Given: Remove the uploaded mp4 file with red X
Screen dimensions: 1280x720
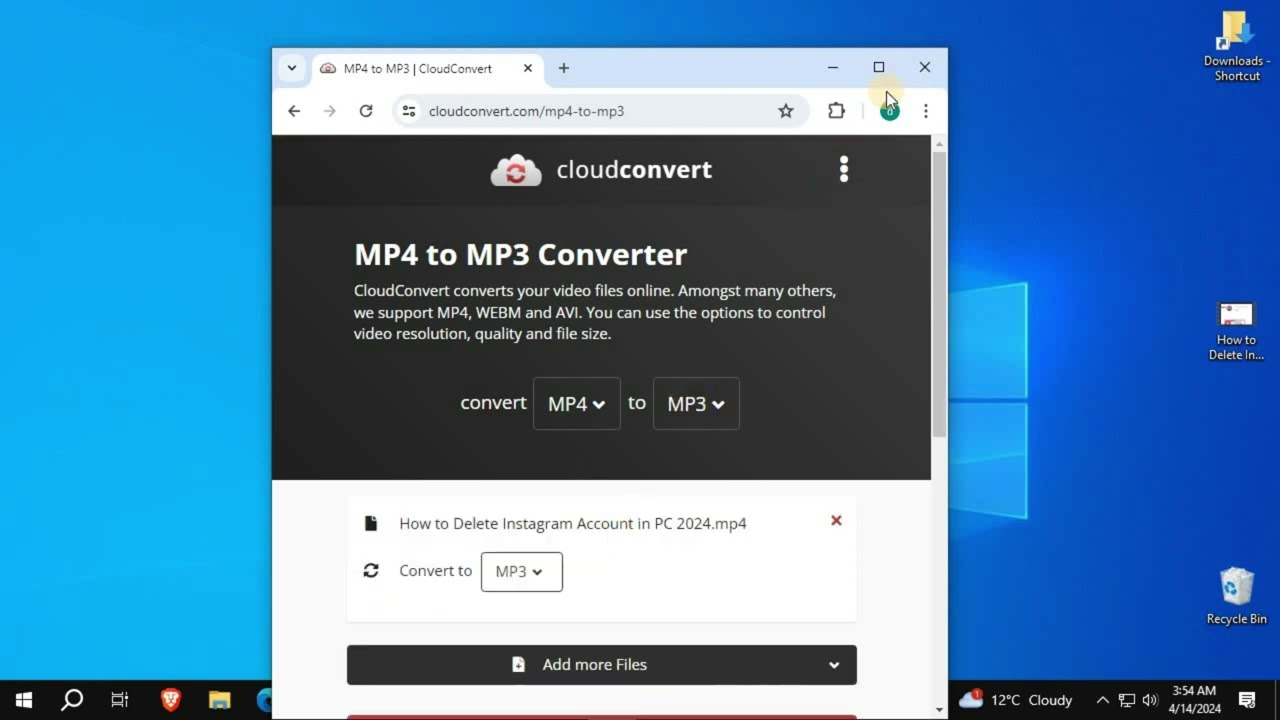Looking at the screenshot, I should coord(836,520).
